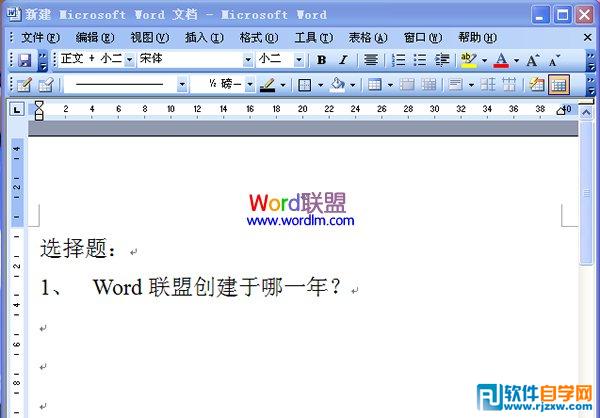Click the highlighted table gridlines icon

pyautogui.click(x=559, y=85)
